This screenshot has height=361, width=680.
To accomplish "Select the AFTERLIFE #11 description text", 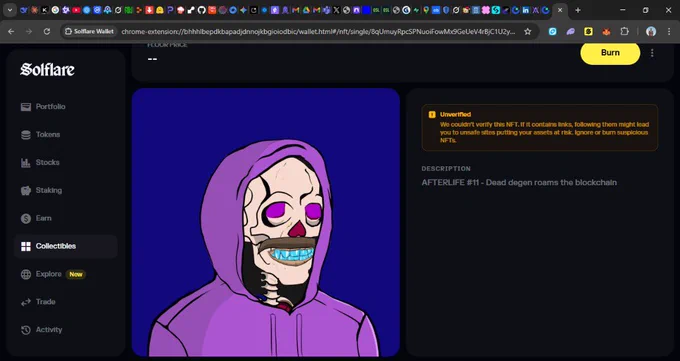I will click(x=519, y=183).
